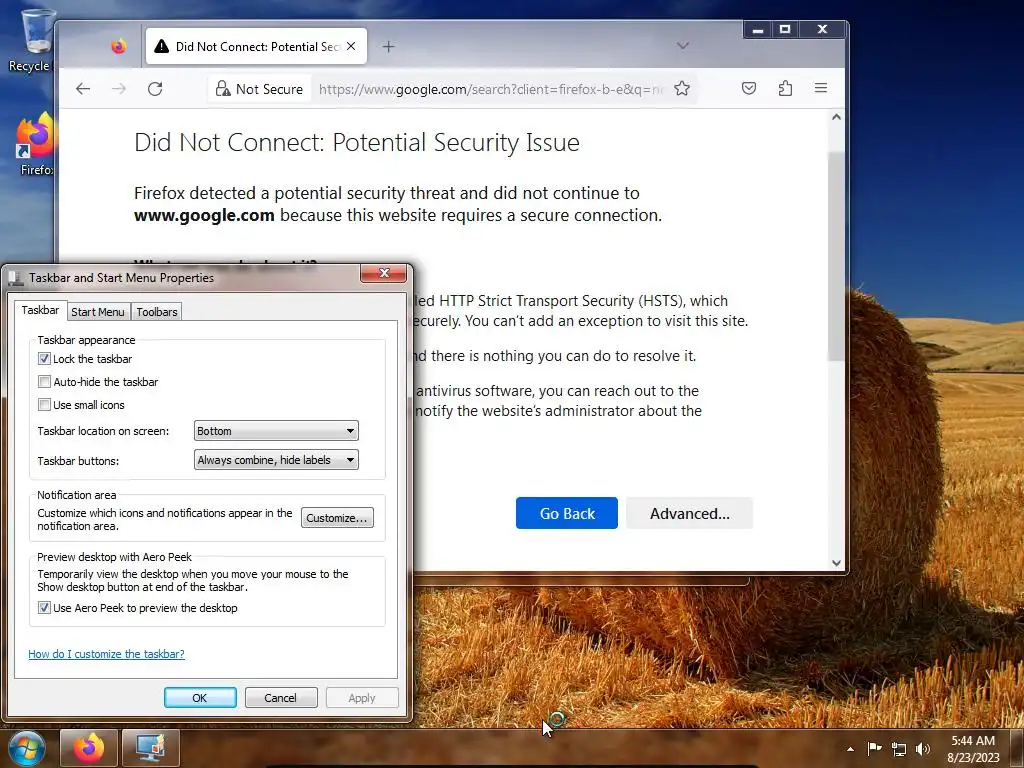Open Firefox hamburger application menu
This screenshot has height=768, width=1024.
pos(821,88)
